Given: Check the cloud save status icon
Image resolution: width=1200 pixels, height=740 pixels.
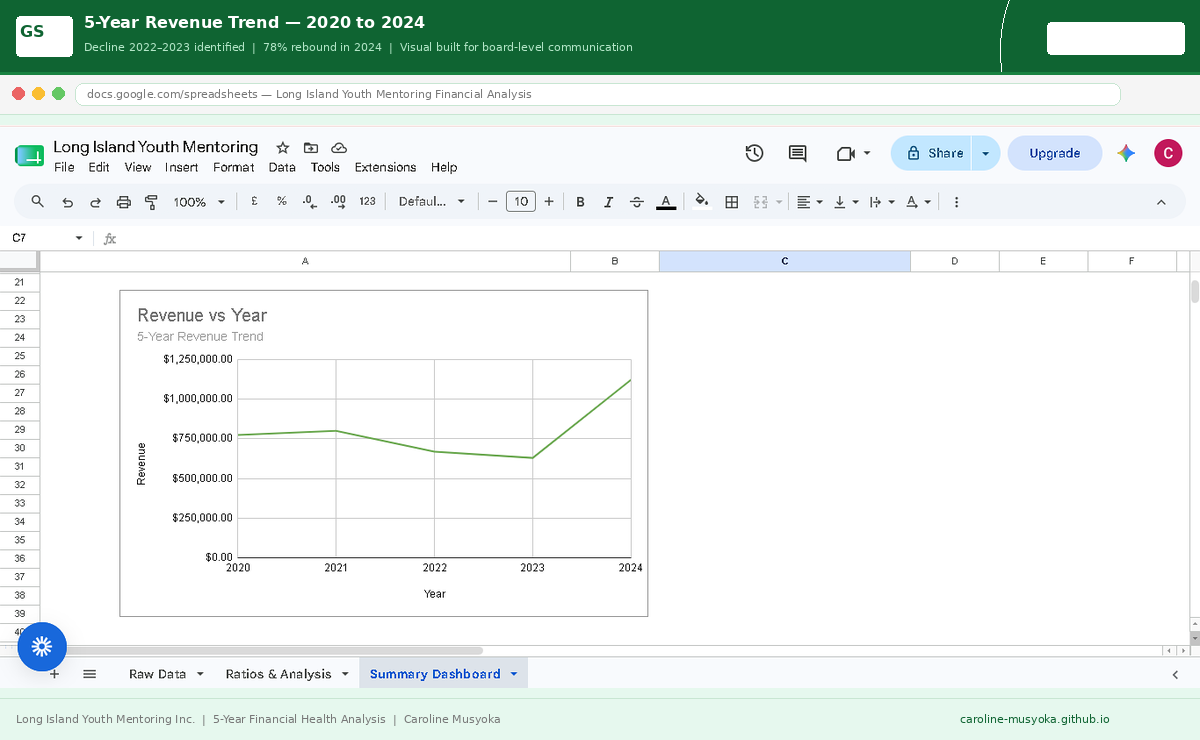Looking at the screenshot, I should 339,147.
